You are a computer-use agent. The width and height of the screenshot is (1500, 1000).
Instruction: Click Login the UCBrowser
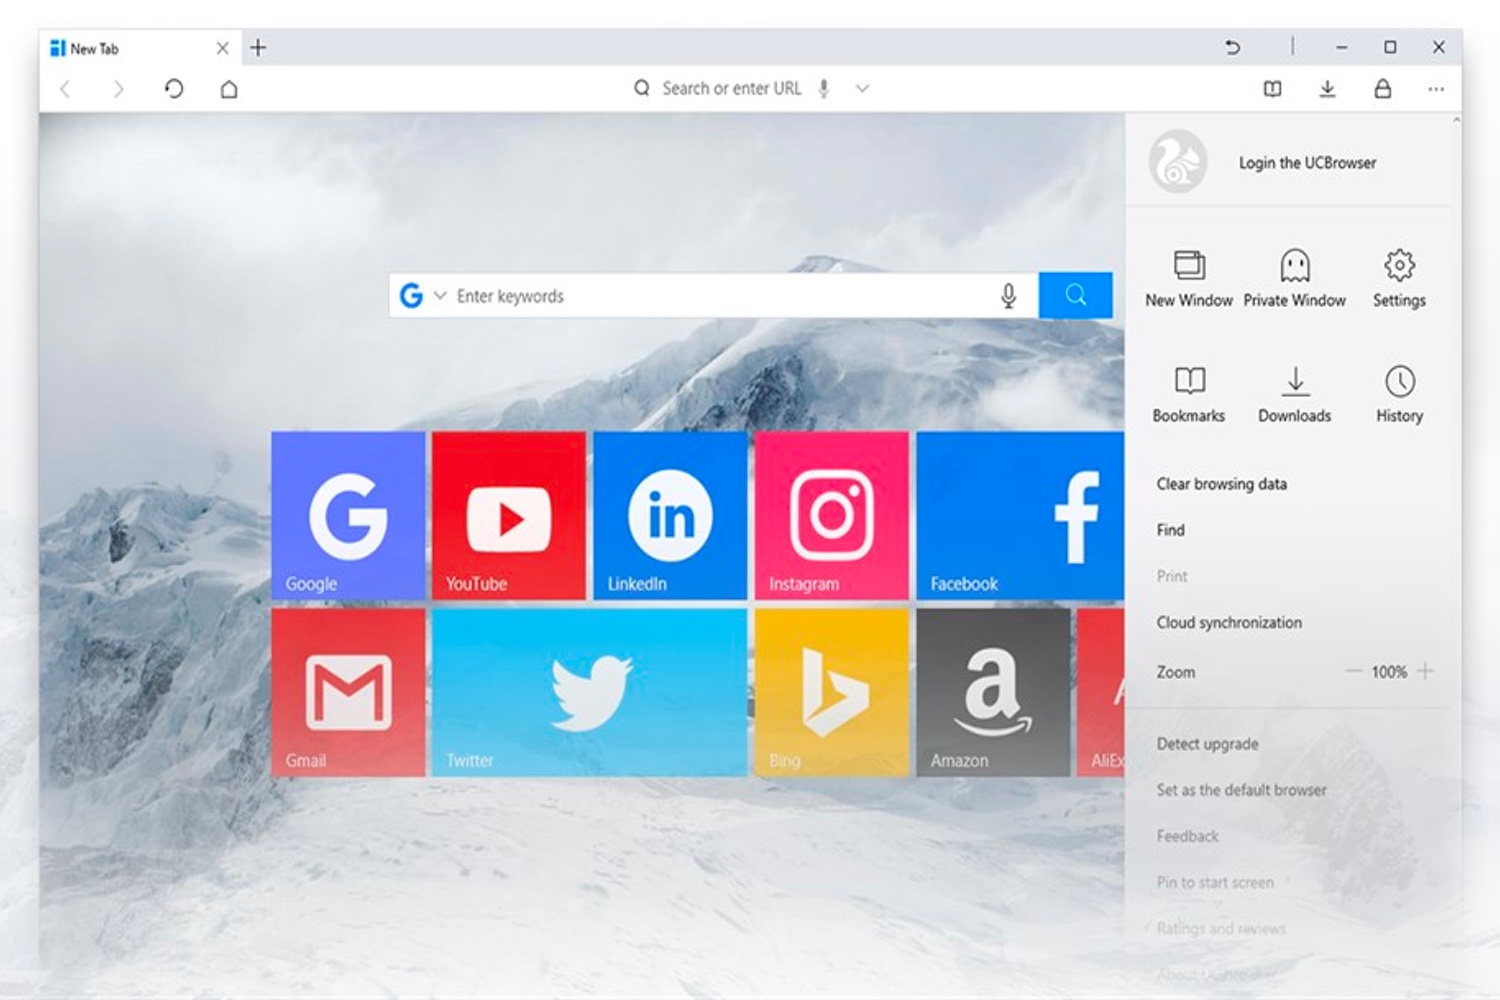click(1307, 162)
